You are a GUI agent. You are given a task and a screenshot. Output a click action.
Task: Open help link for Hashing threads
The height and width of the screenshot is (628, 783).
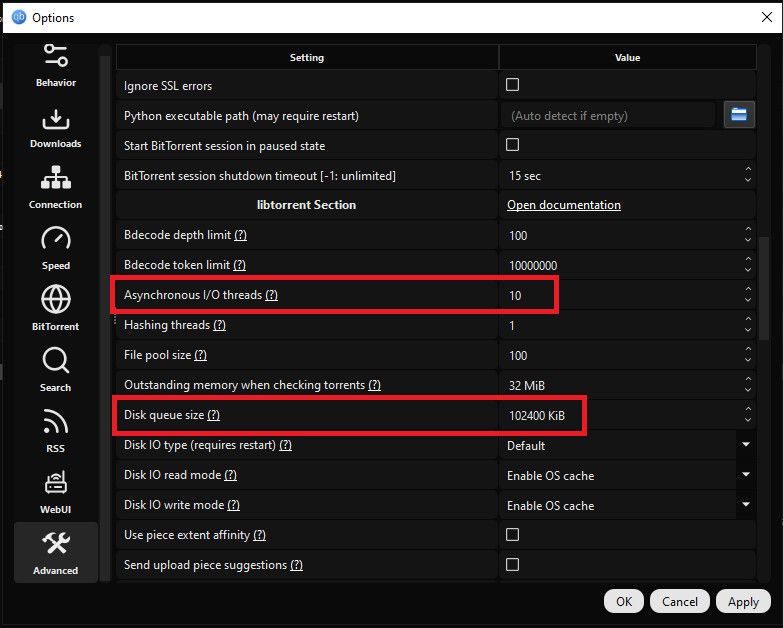[219, 324]
